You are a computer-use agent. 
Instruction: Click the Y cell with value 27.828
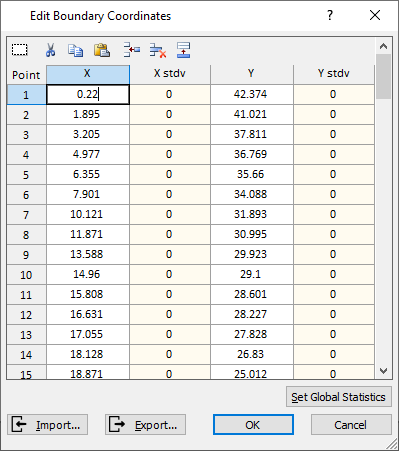(x=252, y=334)
